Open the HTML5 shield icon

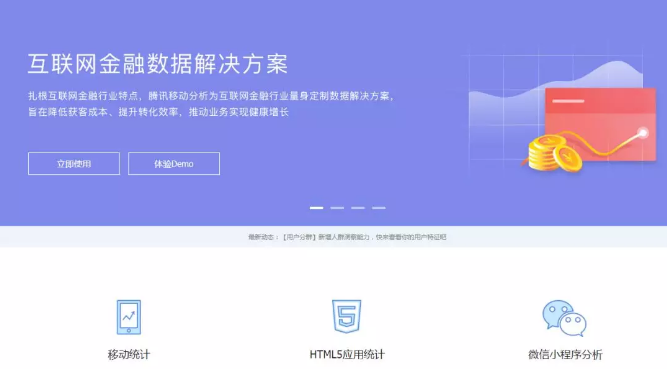[x=347, y=316]
